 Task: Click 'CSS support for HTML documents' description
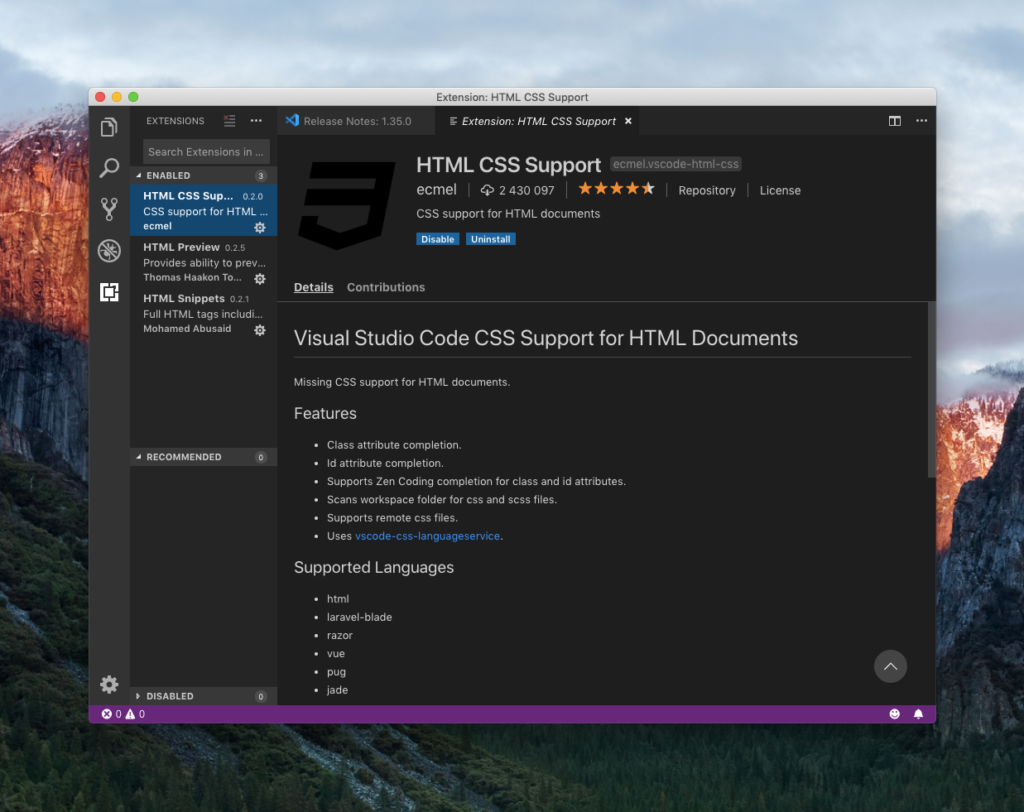pyautogui.click(x=508, y=214)
